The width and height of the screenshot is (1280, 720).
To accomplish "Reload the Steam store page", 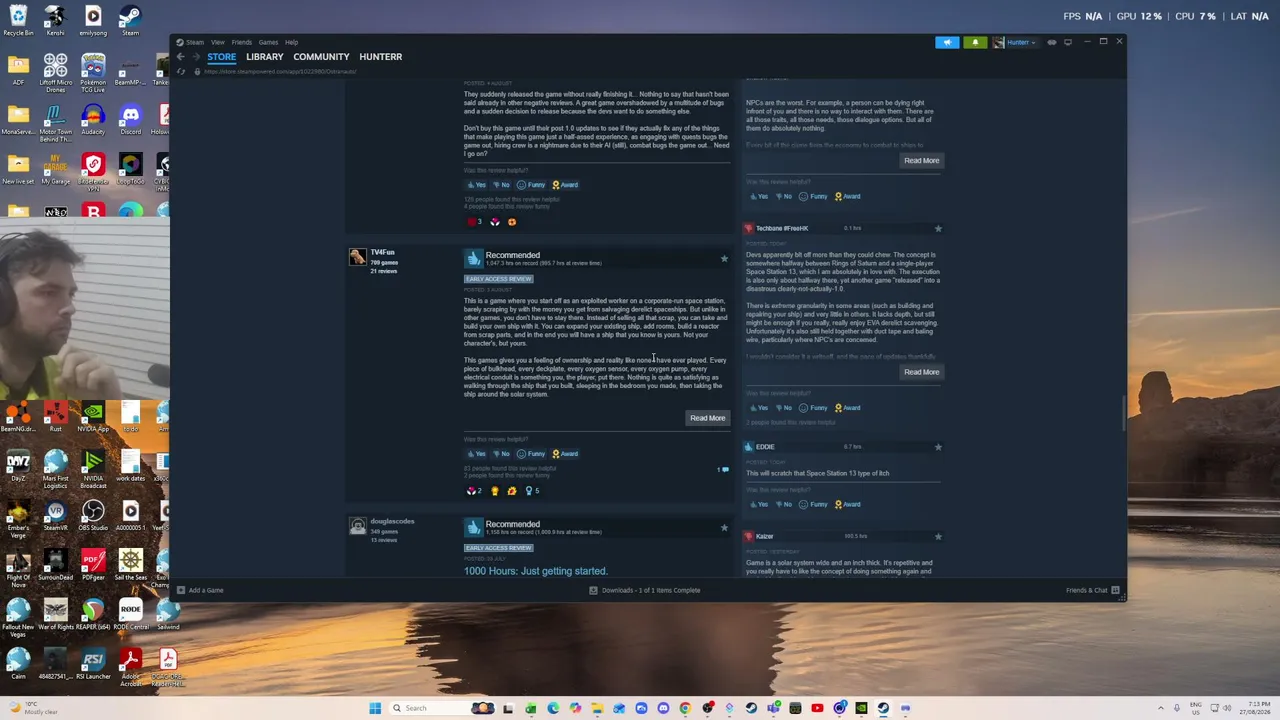I will tap(181, 72).
